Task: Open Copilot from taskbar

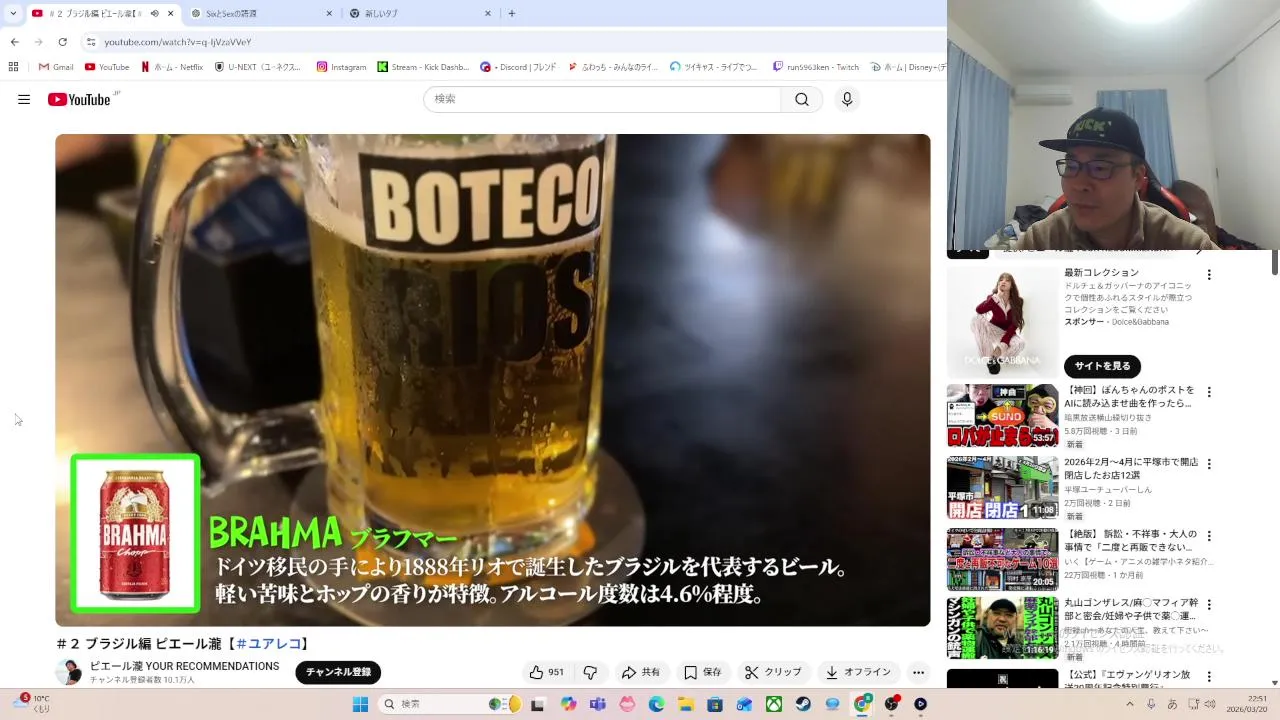Action: point(568,704)
